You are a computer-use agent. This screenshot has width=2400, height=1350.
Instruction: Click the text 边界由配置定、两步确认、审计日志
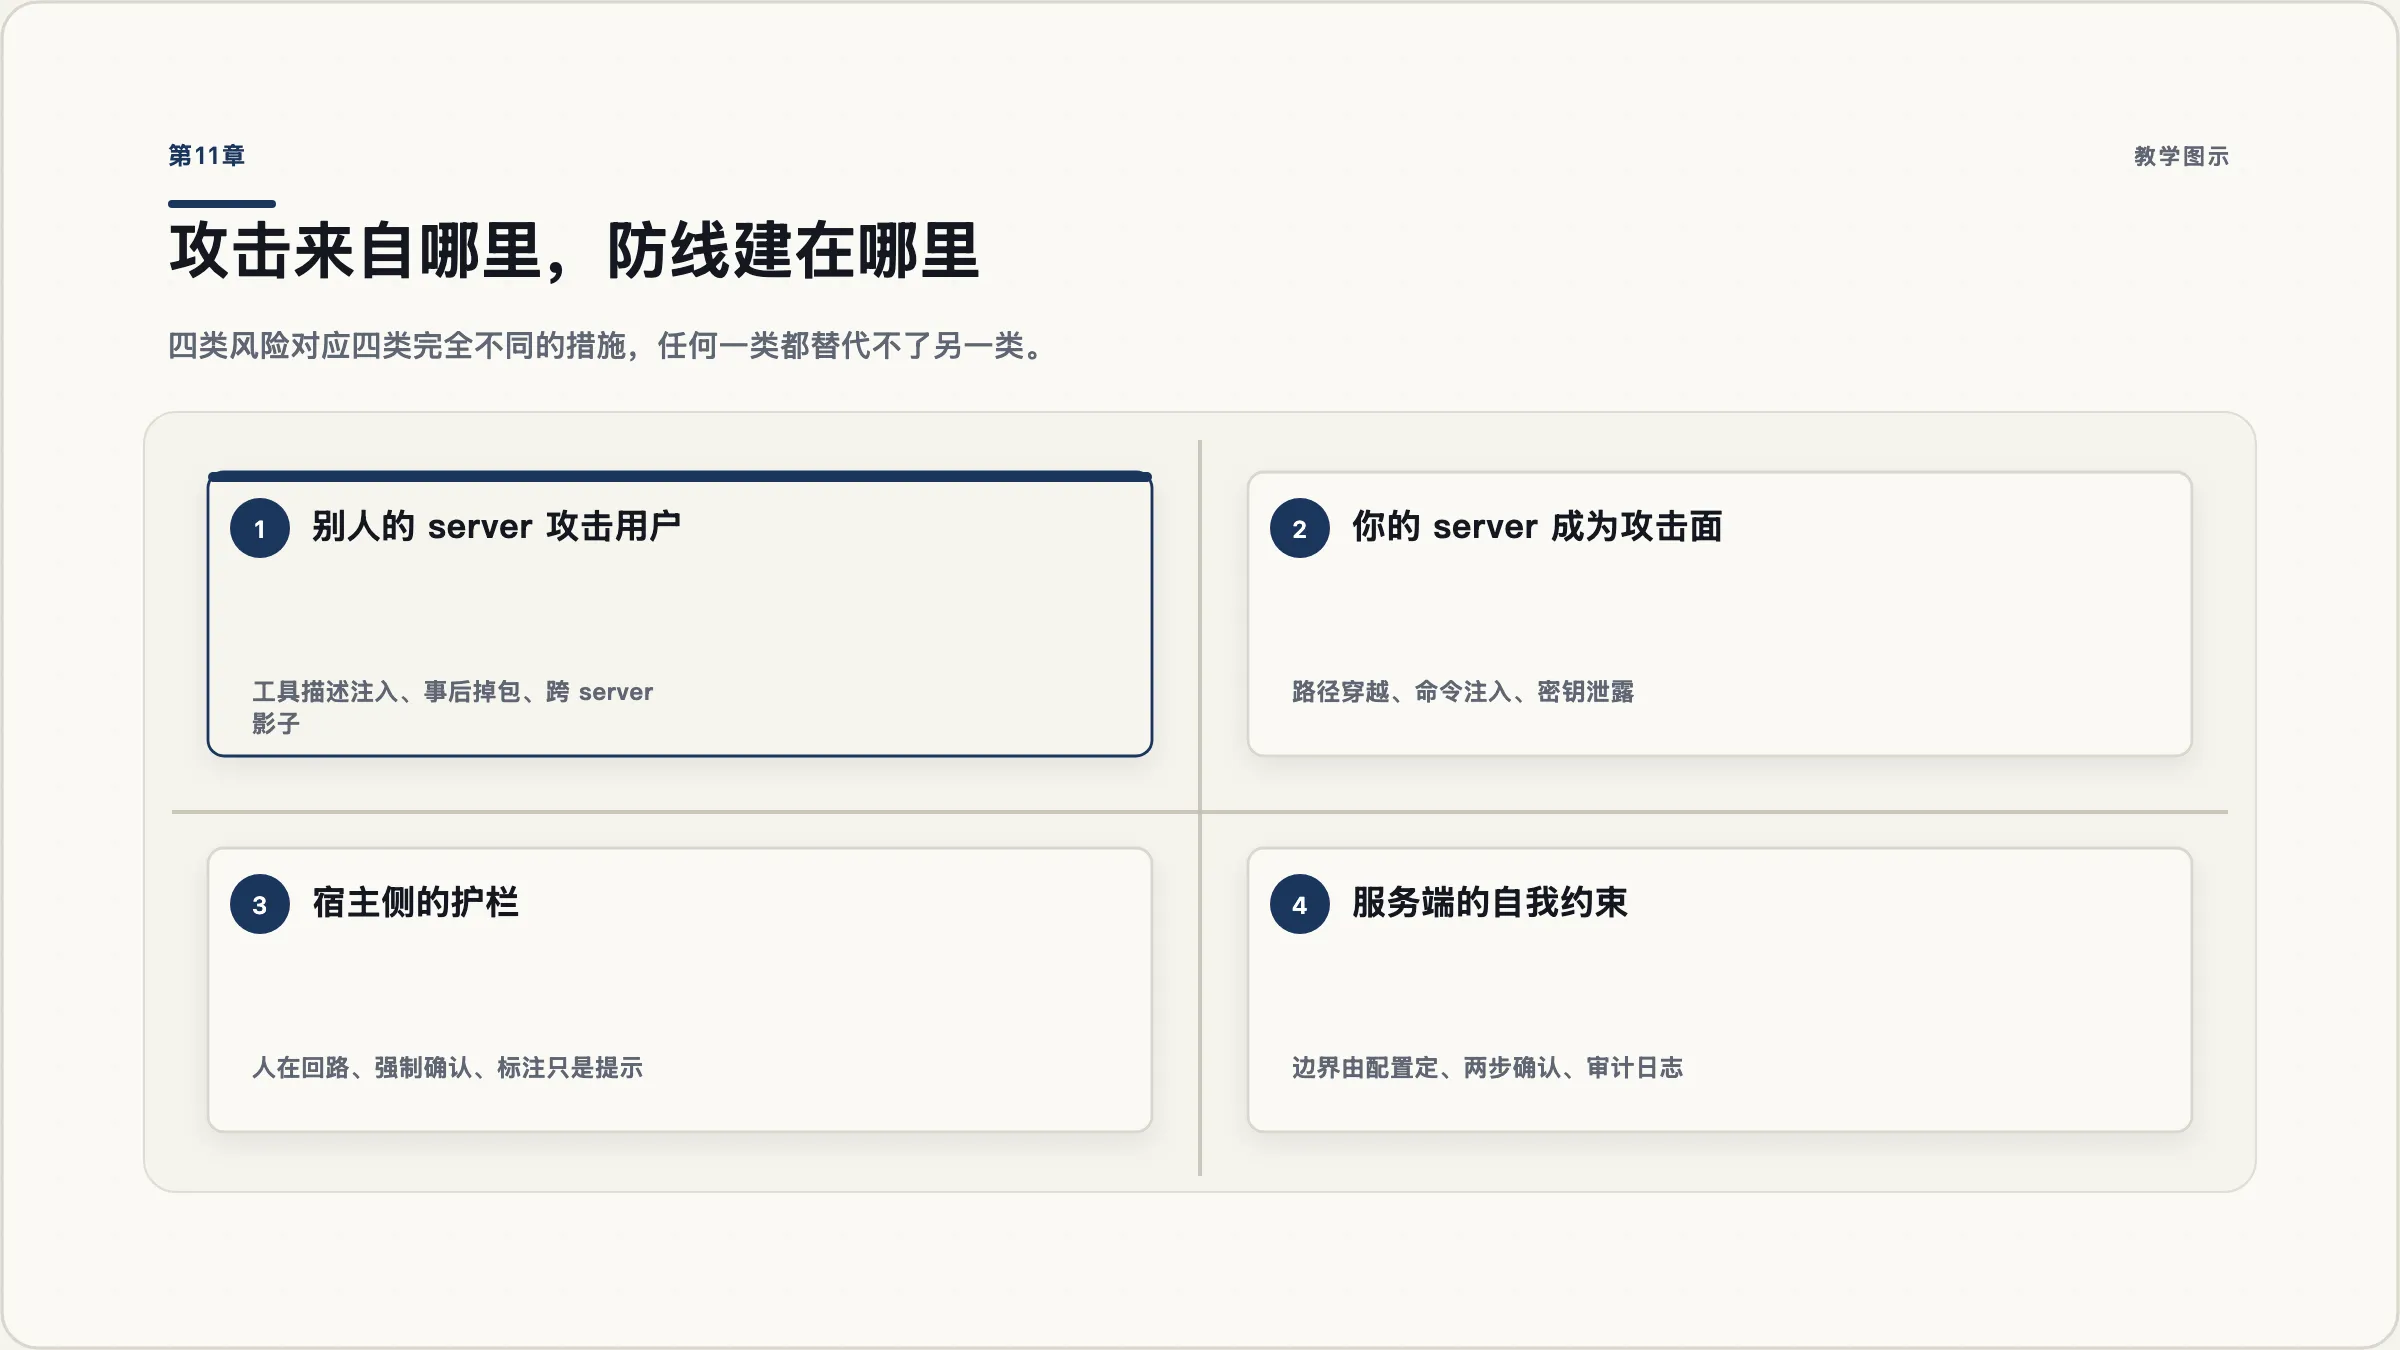1487,1067
